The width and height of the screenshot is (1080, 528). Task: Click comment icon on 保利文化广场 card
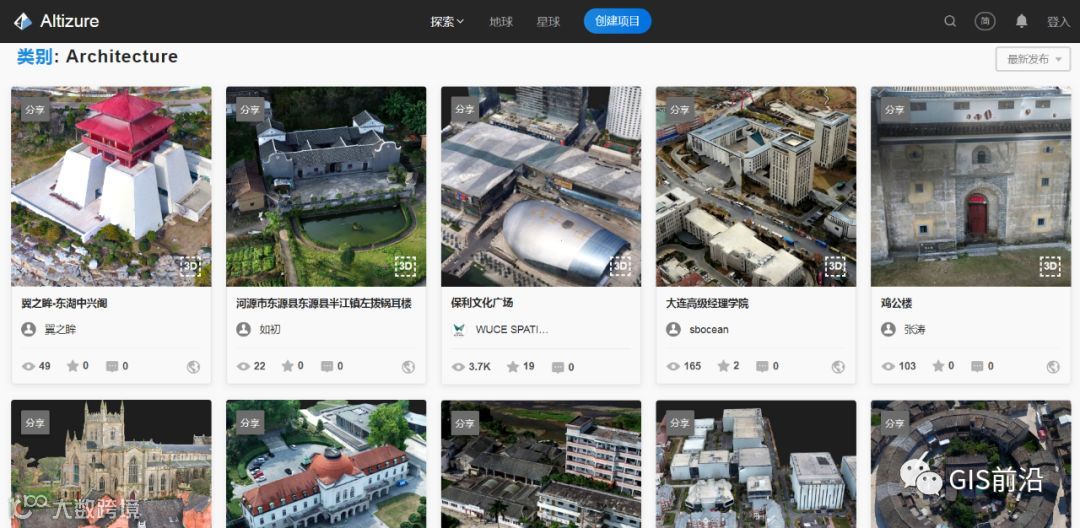click(558, 368)
